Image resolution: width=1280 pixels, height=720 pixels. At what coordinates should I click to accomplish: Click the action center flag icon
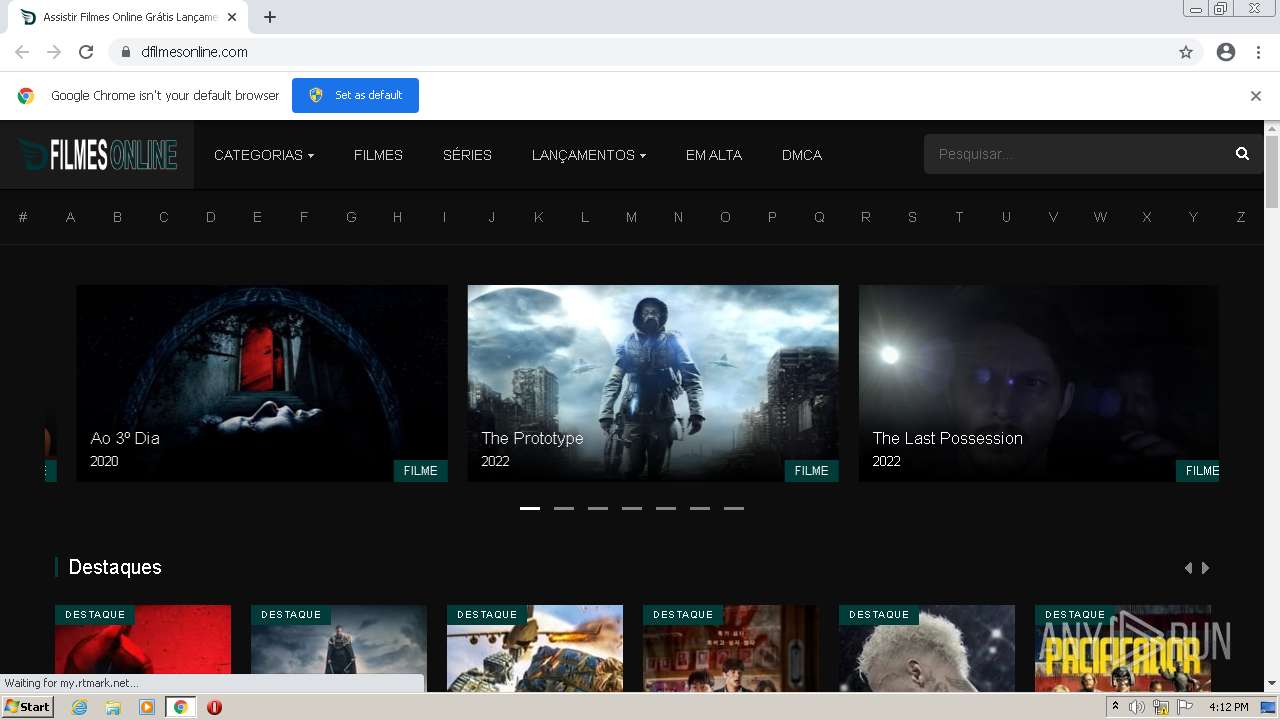tap(1185, 707)
